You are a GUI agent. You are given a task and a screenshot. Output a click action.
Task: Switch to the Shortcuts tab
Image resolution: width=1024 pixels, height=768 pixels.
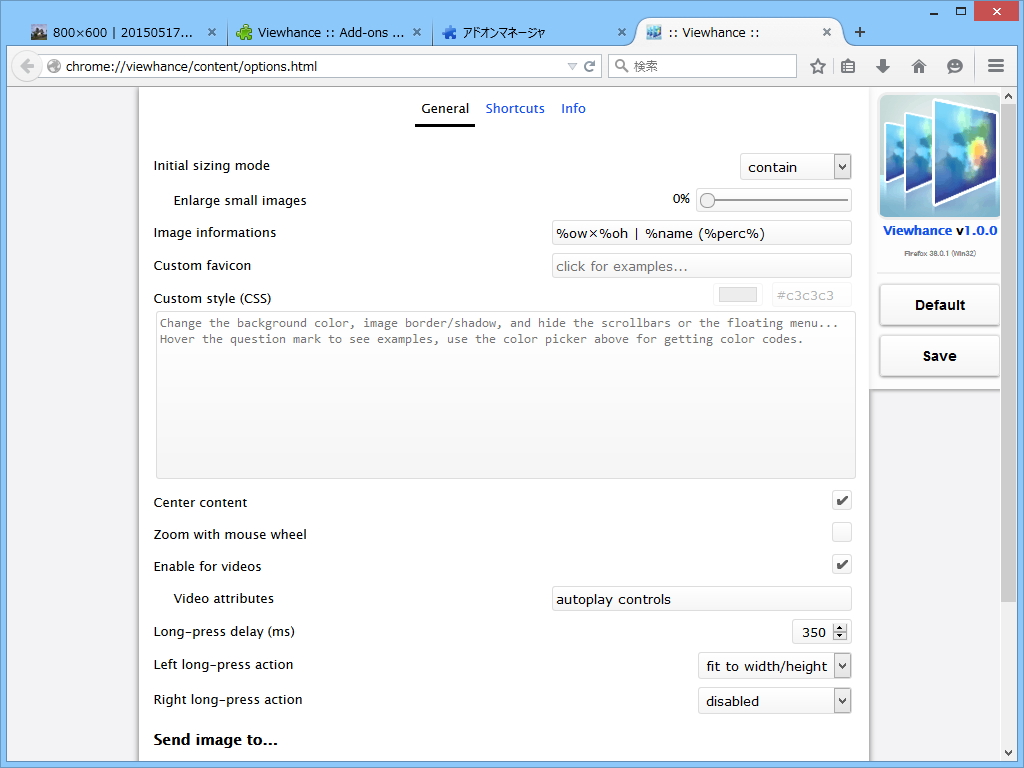coord(514,109)
